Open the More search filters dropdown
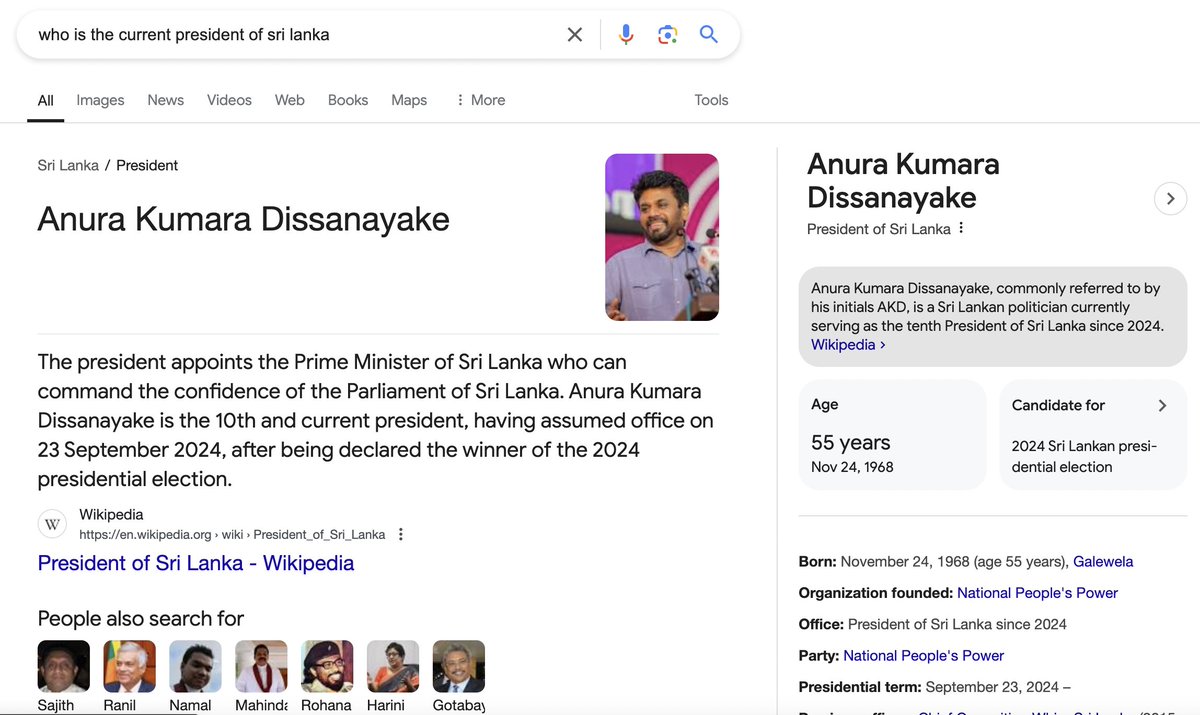 [x=480, y=100]
